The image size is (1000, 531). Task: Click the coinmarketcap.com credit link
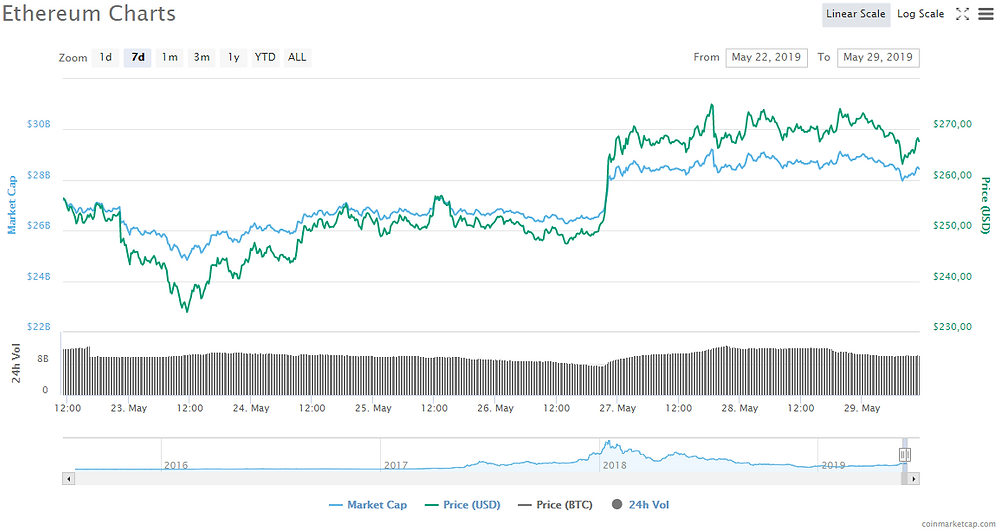959,524
